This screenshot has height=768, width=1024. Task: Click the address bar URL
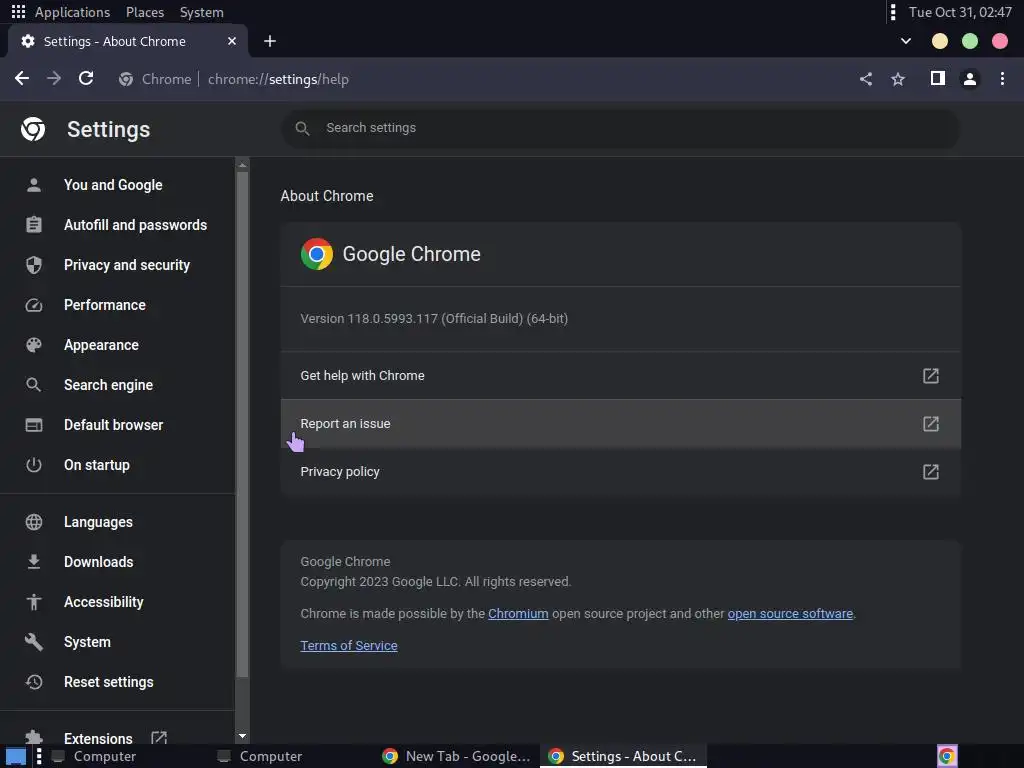(278, 79)
